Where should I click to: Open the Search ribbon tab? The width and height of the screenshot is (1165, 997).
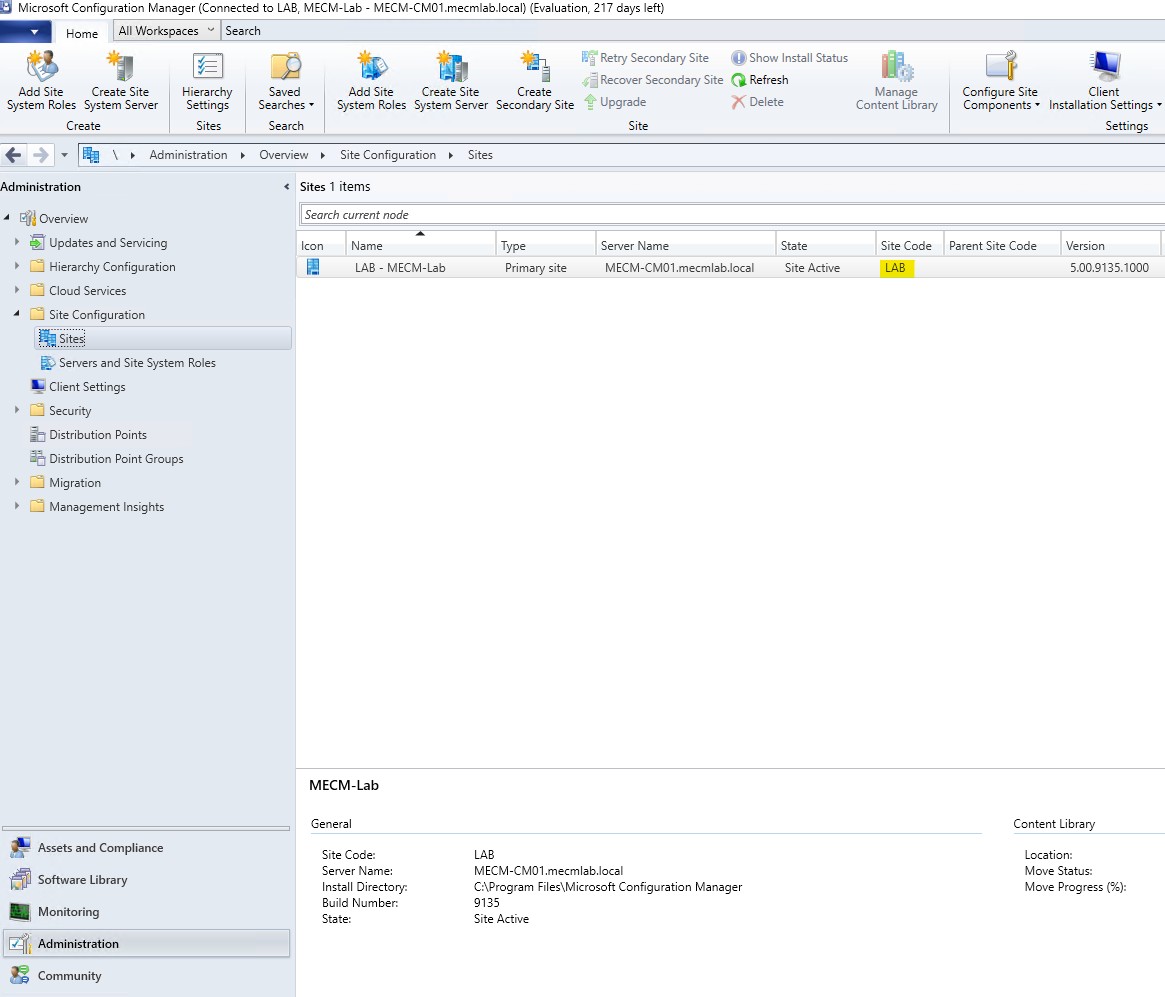point(243,31)
